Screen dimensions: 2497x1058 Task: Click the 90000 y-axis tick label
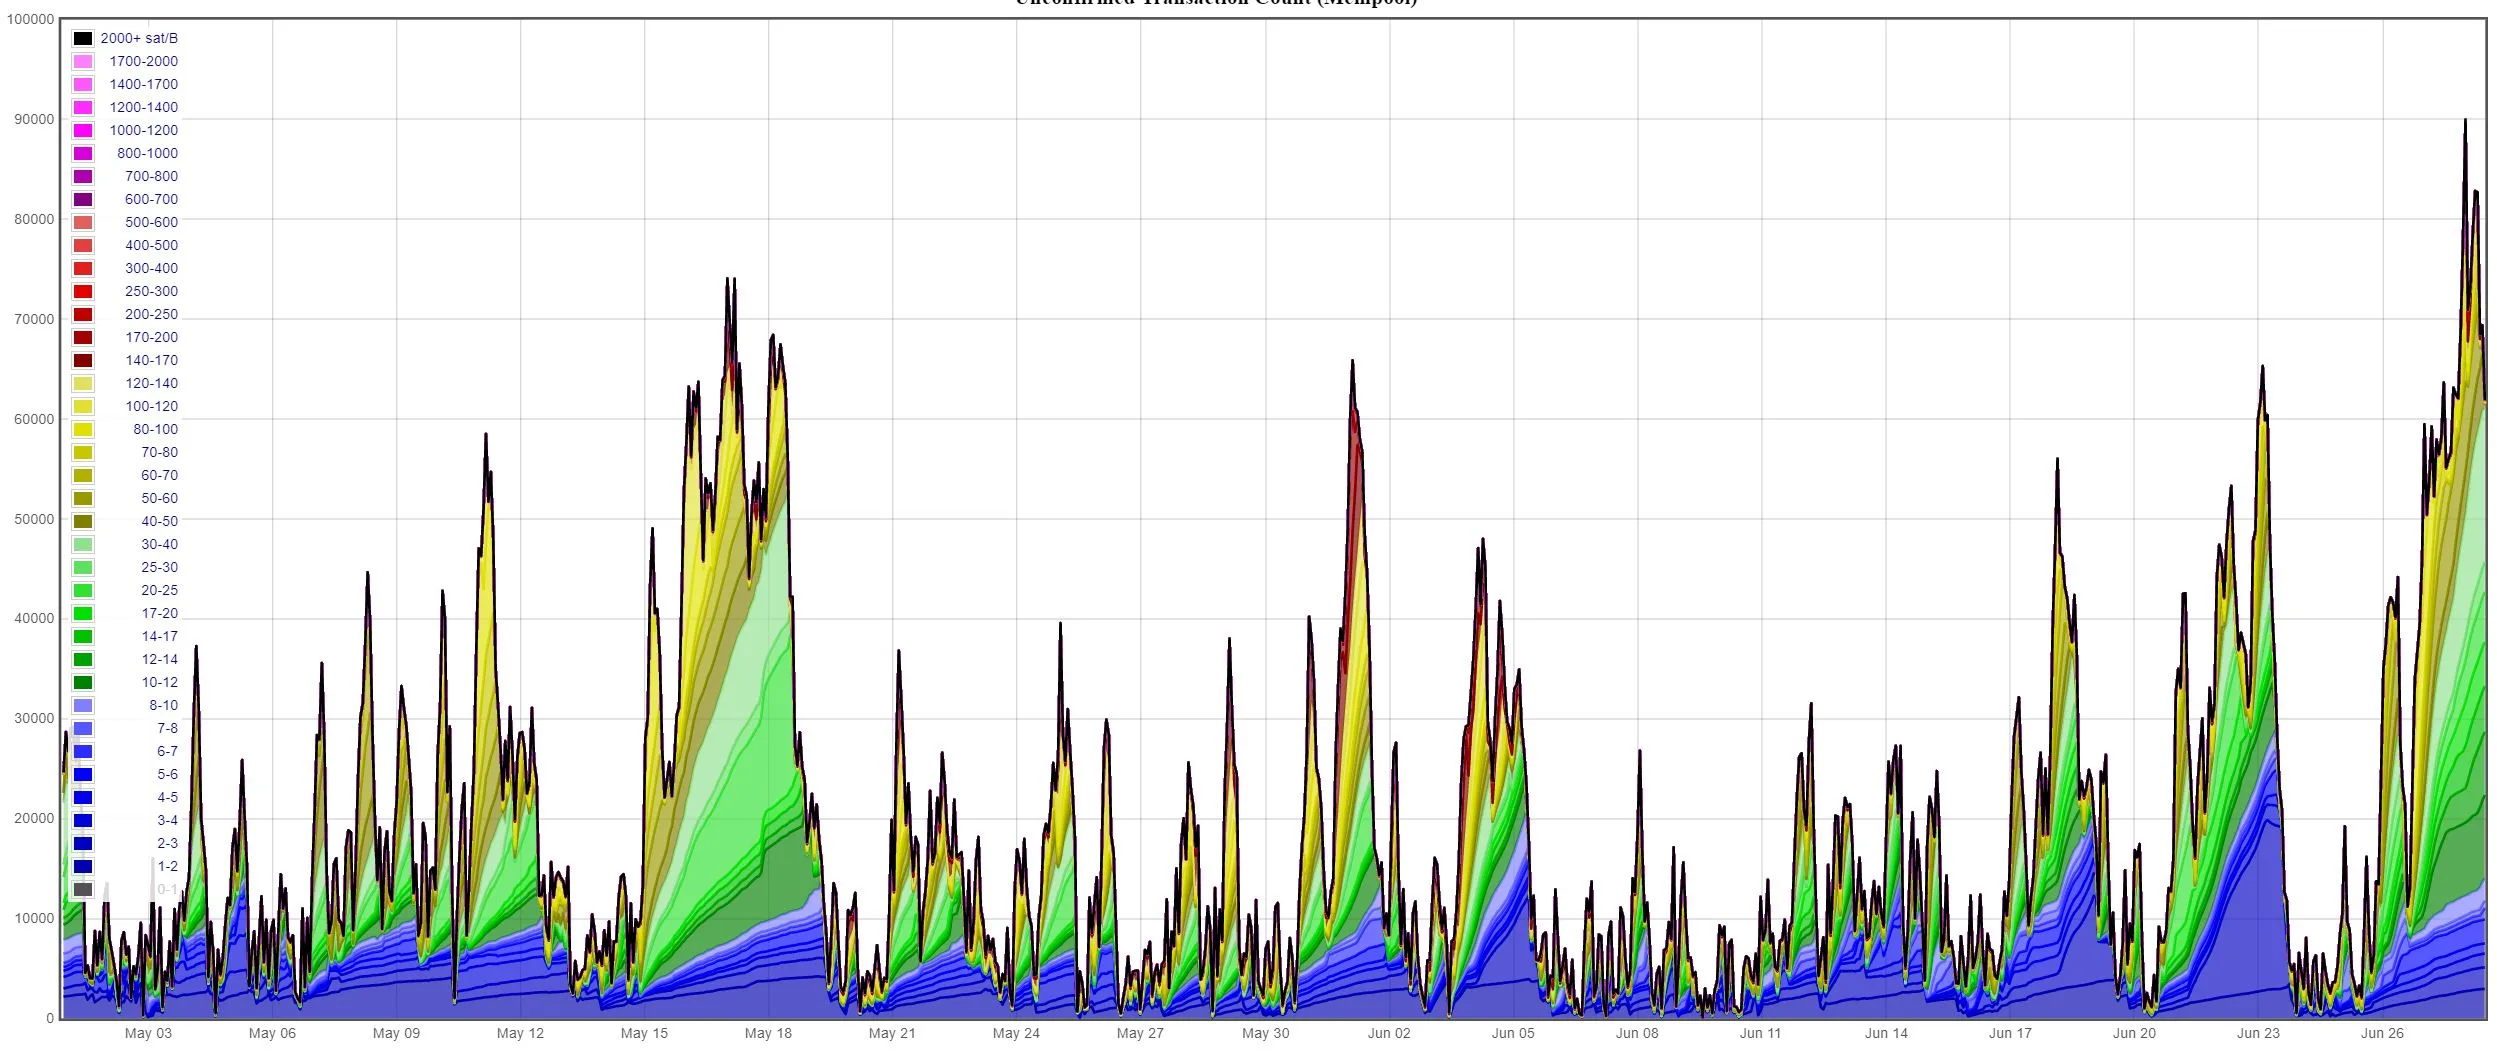tap(34, 120)
